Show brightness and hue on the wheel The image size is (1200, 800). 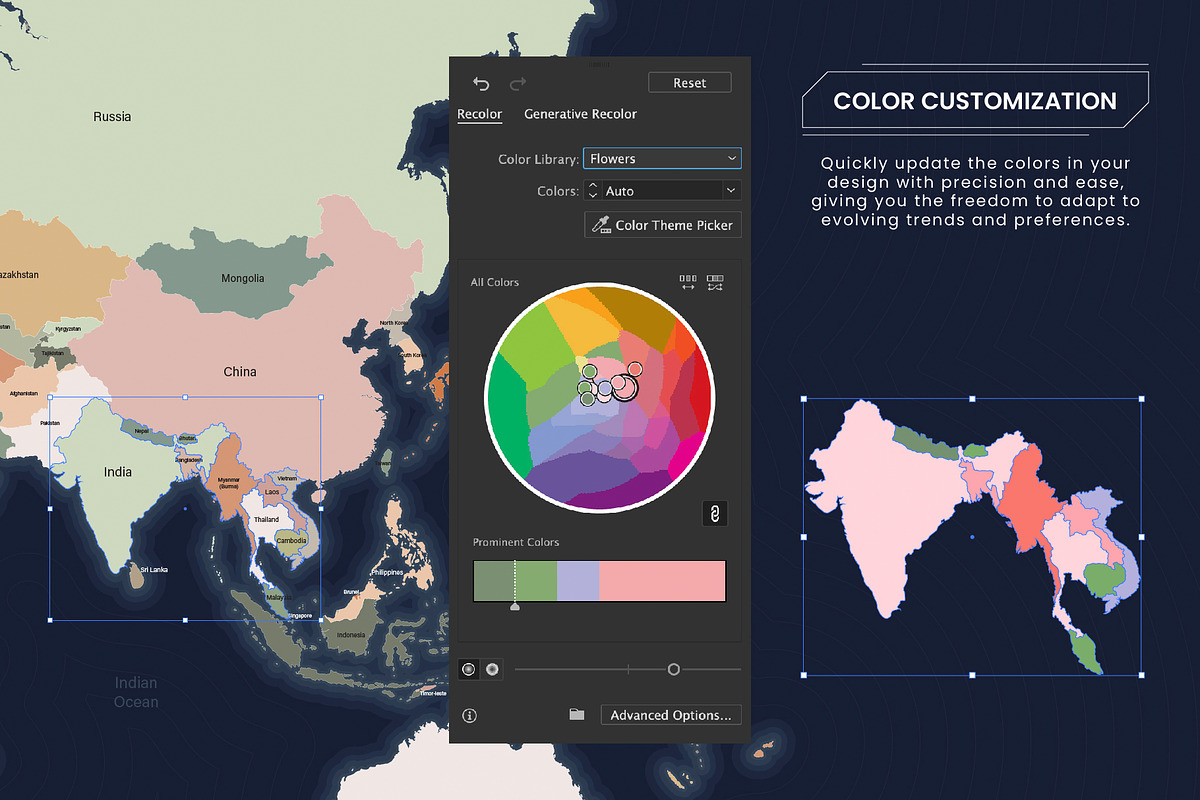tap(492, 669)
